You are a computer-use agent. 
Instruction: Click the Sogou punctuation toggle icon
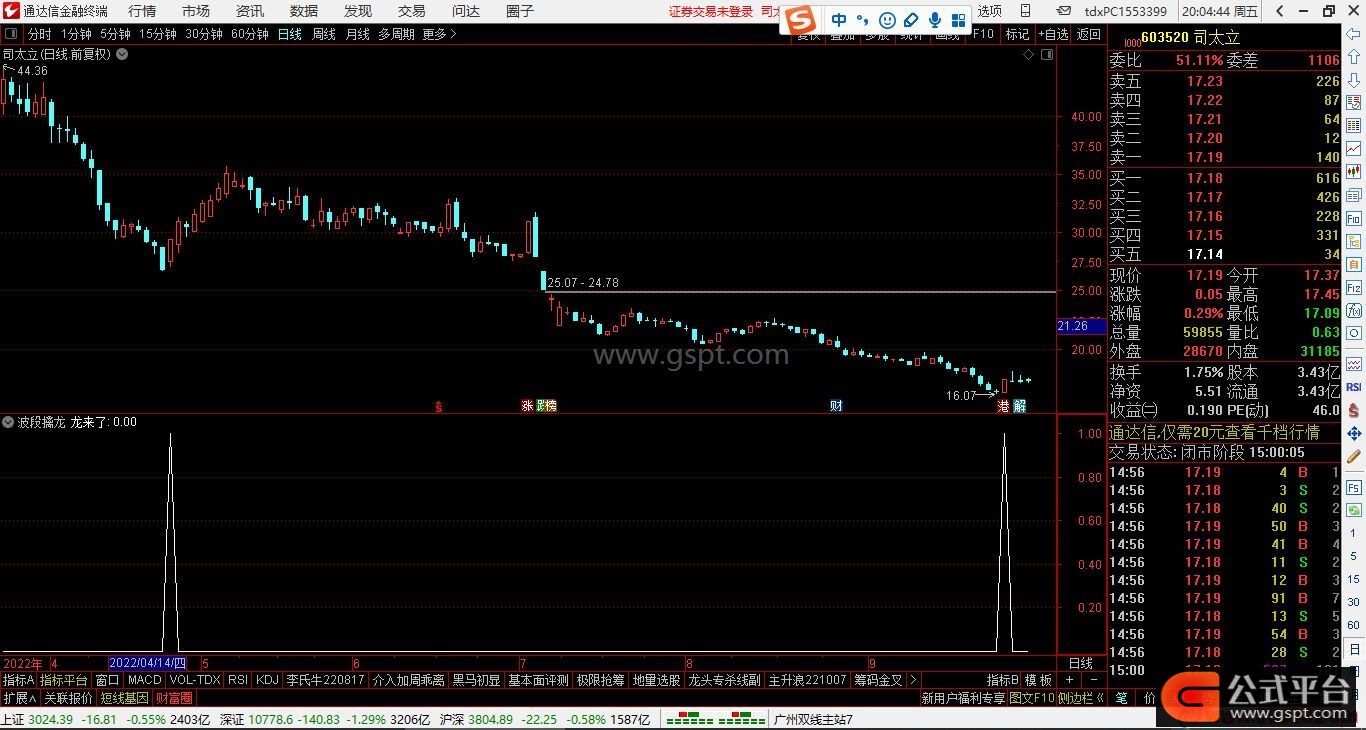tap(863, 20)
